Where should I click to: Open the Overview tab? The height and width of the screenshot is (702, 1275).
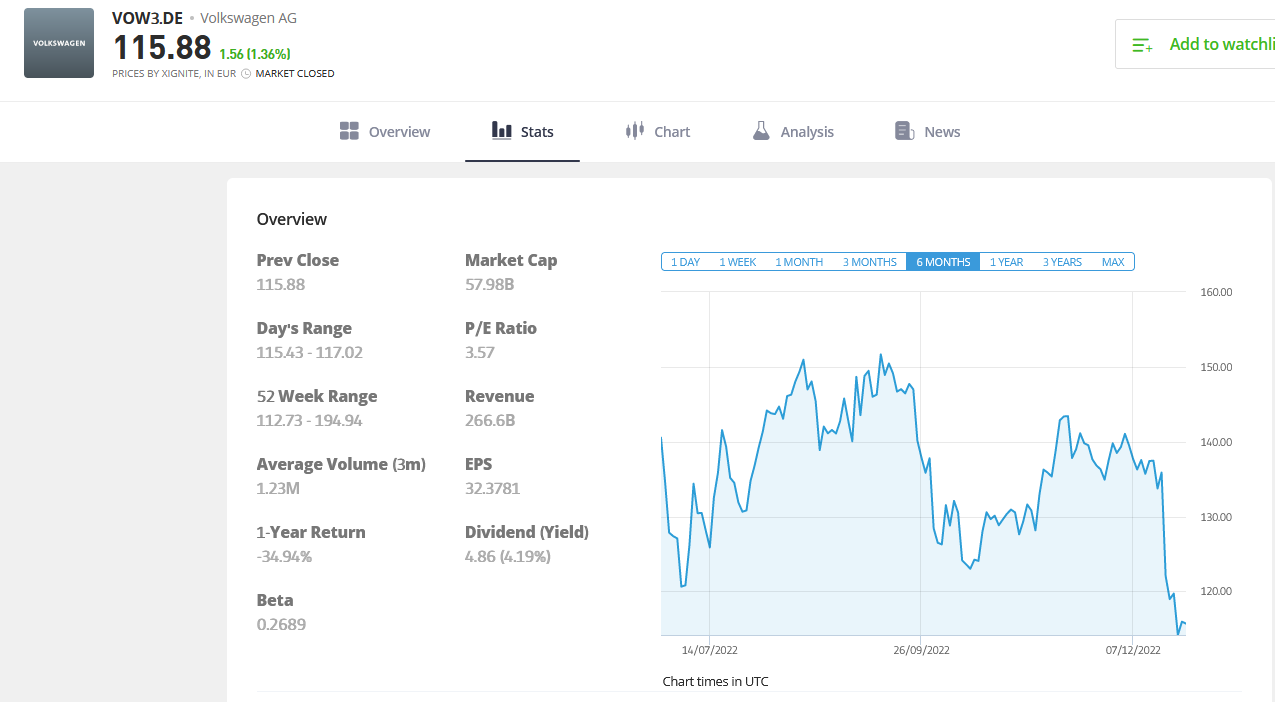pos(385,132)
